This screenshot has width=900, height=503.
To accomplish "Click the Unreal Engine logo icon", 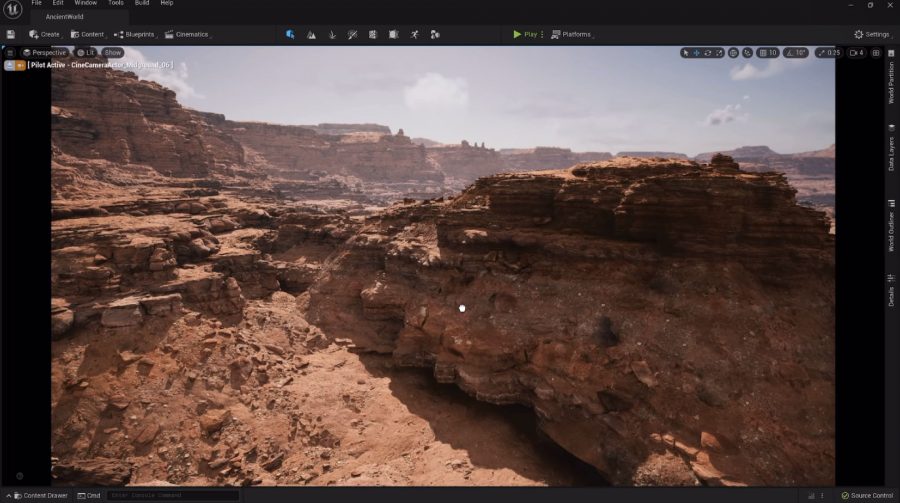I will (x=13, y=9).
